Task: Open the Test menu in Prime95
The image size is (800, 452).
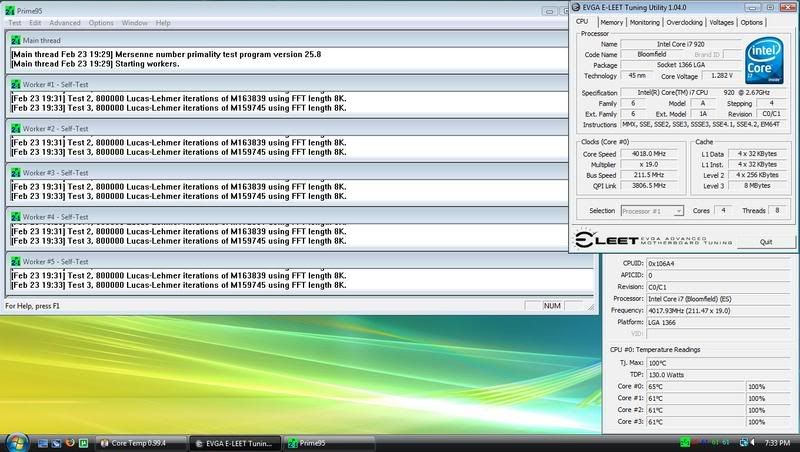Action: click(x=15, y=23)
